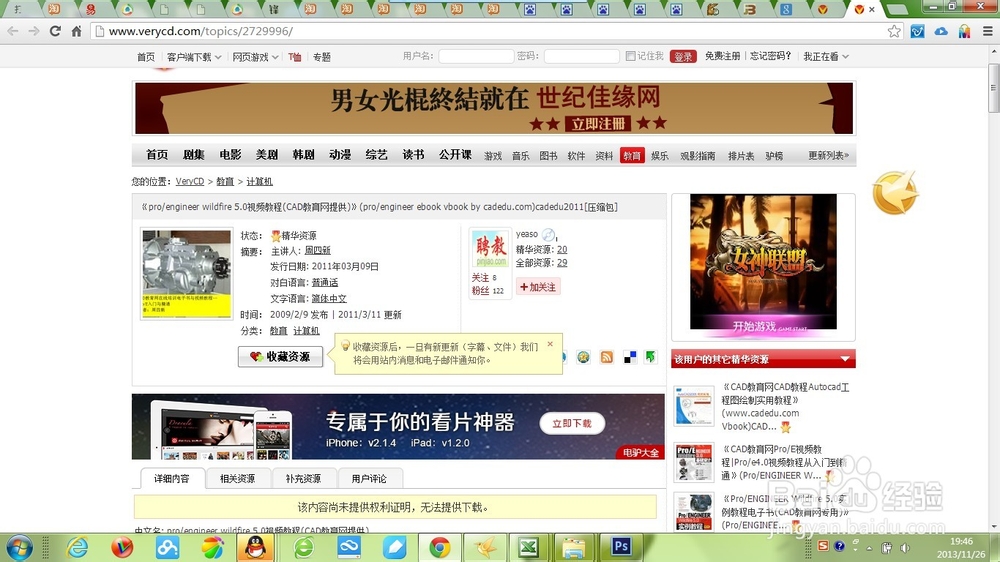This screenshot has width=1000, height=562.
Task: Click the 加关注 follow button
Action: click(538, 287)
